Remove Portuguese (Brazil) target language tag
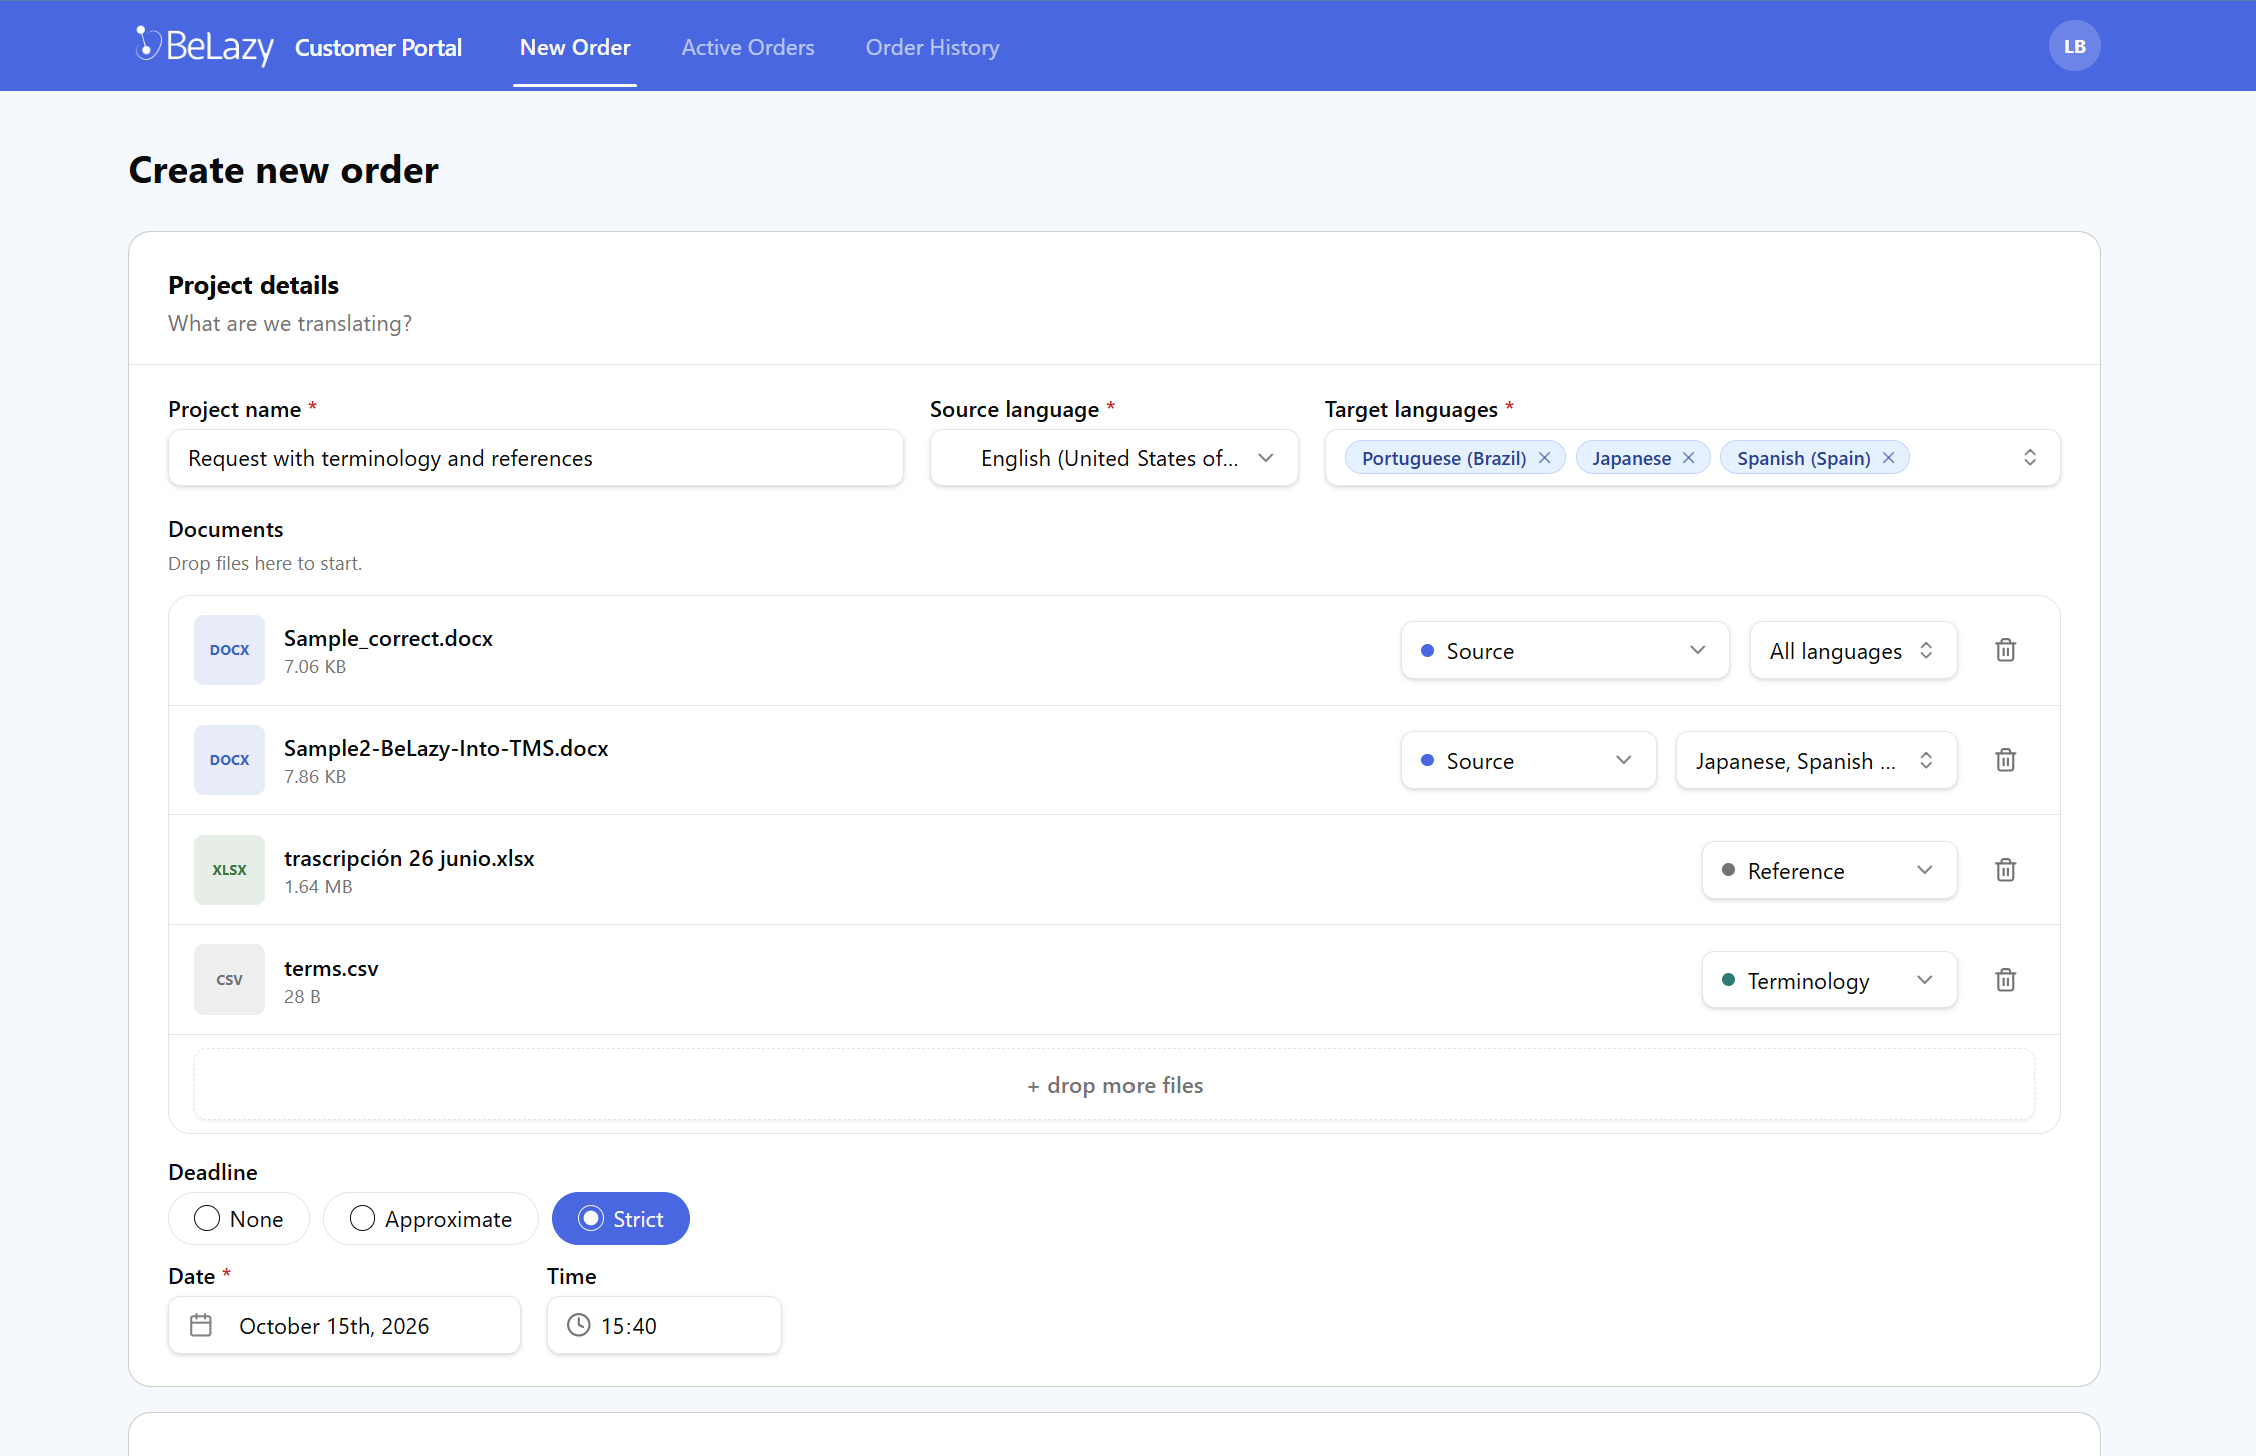This screenshot has width=2256, height=1456. click(x=1544, y=458)
